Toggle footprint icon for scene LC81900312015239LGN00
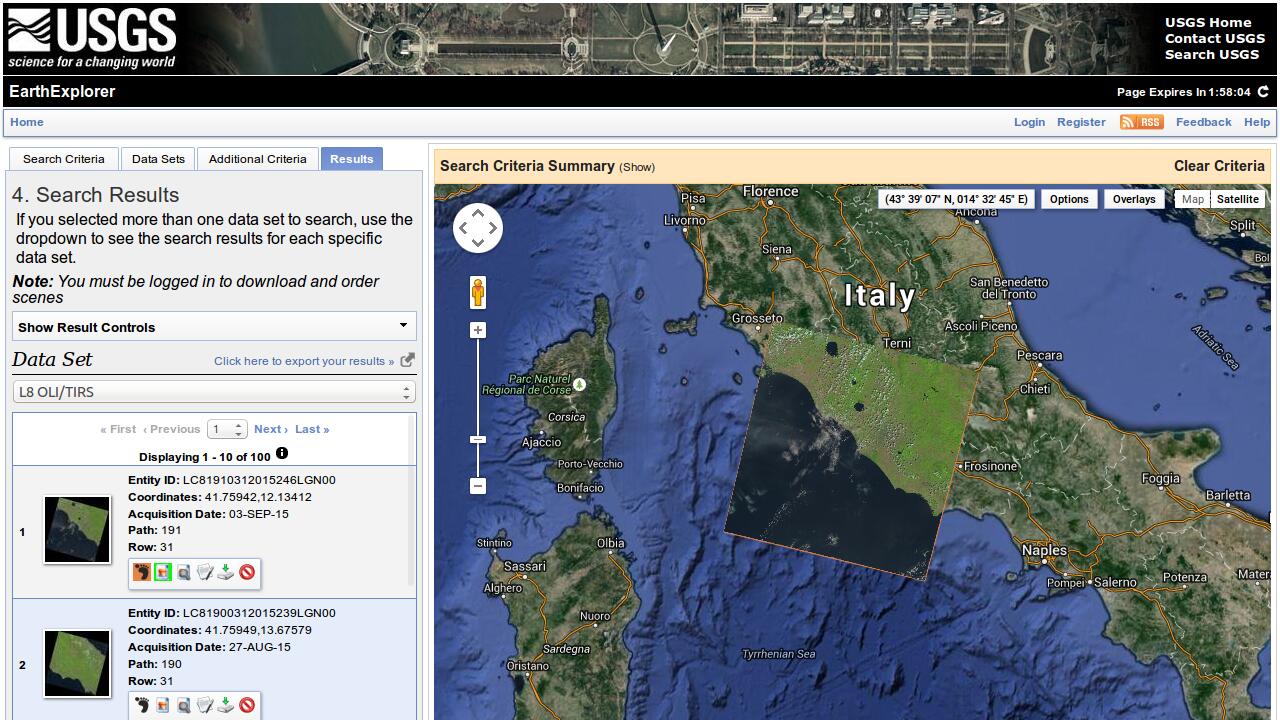Viewport: 1280px width, 720px height. [x=142, y=705]
